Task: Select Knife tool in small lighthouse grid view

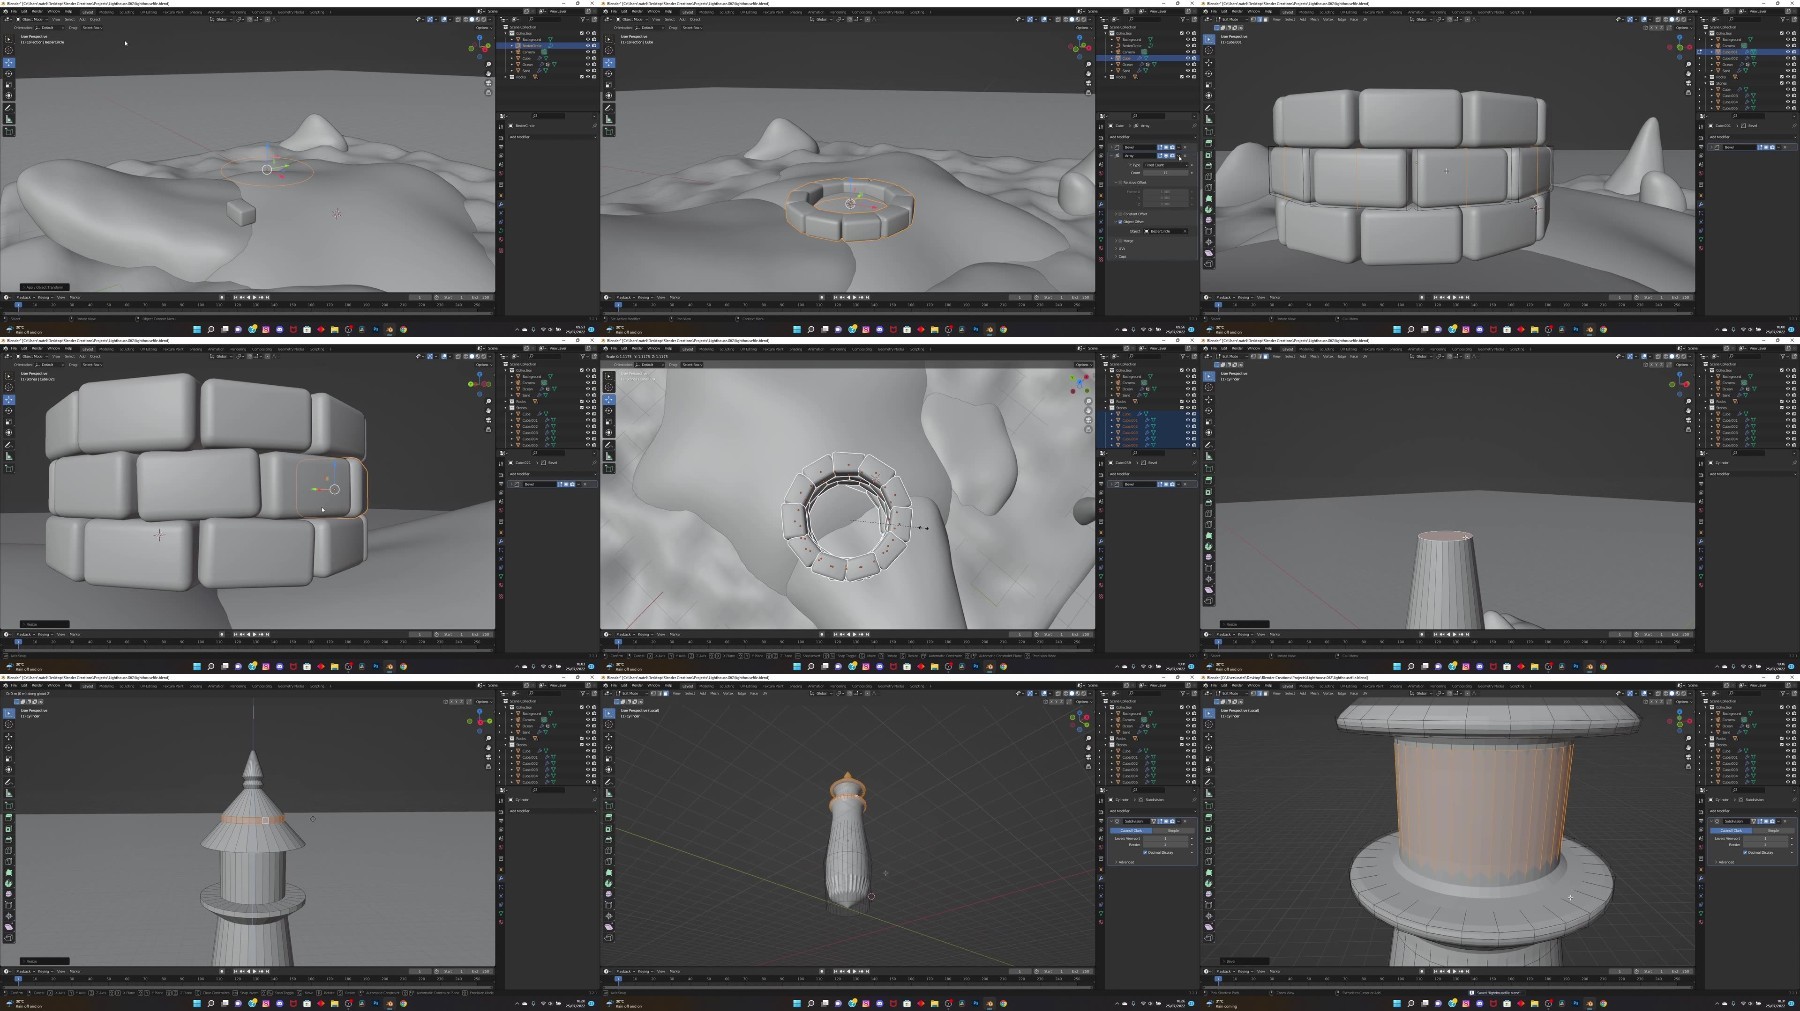Action: point(609,861)
